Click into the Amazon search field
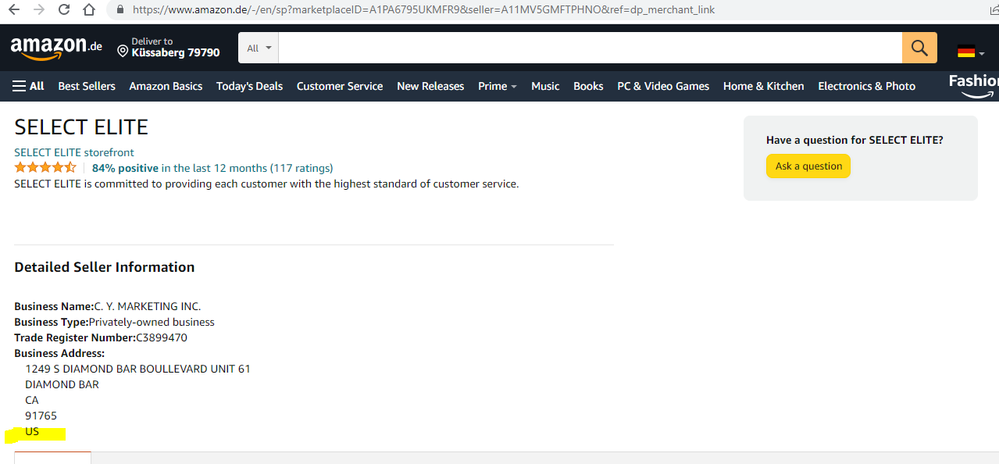Image resolution: width=999 pixels, height=464 pixels. 590,48
